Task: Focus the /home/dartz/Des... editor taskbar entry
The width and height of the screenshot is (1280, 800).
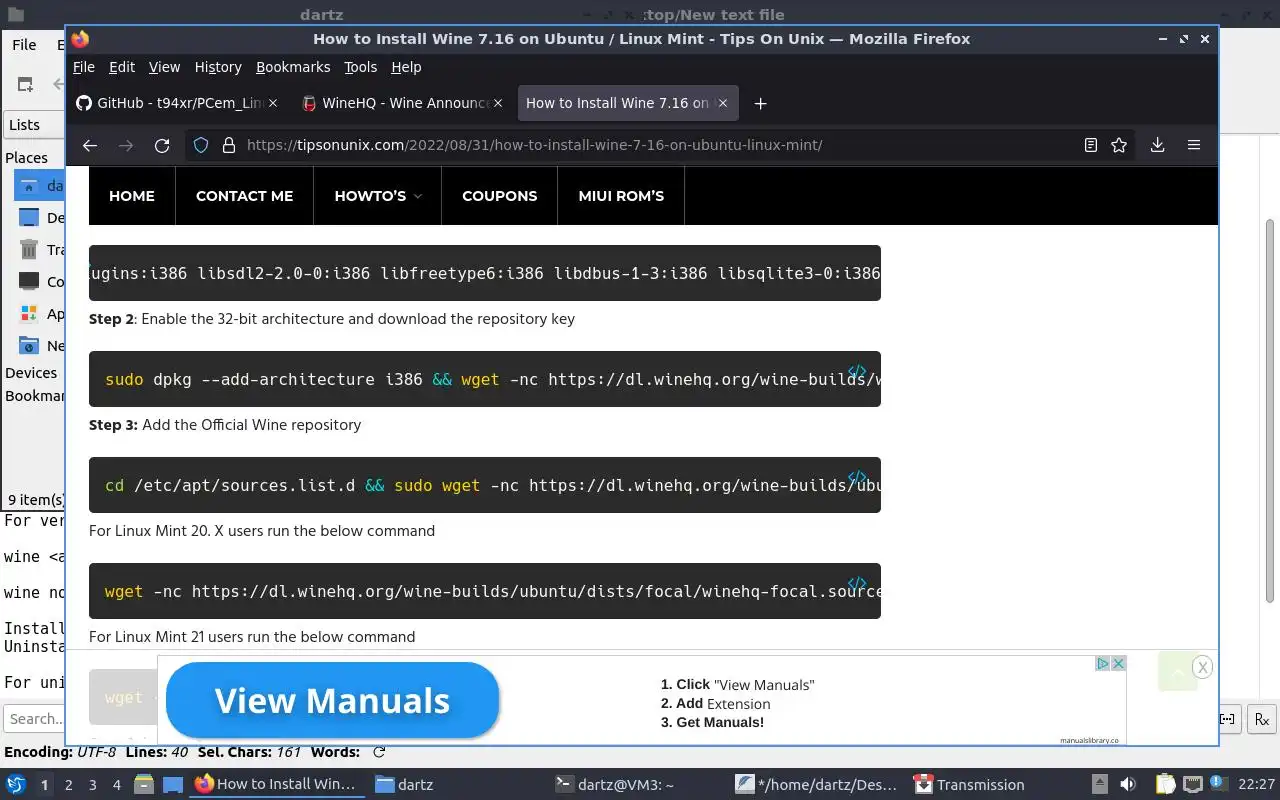Action: tap(817, 785)
